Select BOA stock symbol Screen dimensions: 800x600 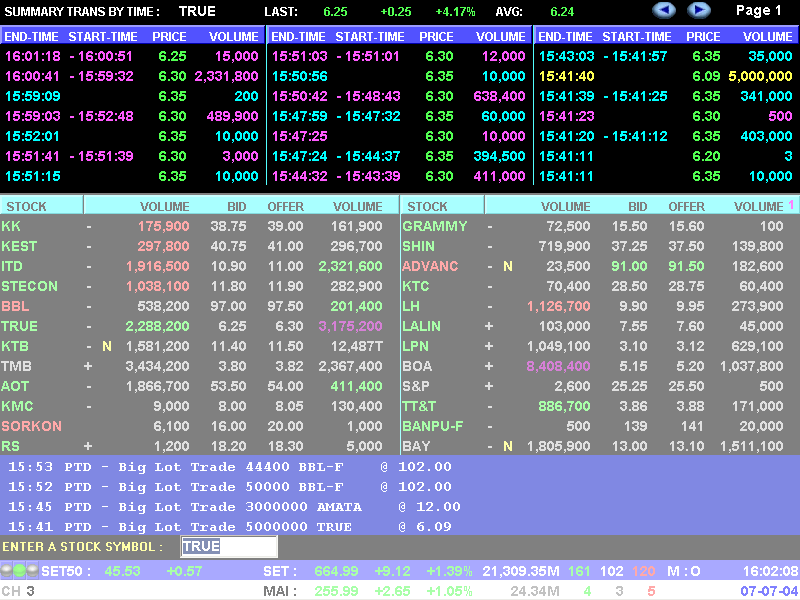coord(417,366)
